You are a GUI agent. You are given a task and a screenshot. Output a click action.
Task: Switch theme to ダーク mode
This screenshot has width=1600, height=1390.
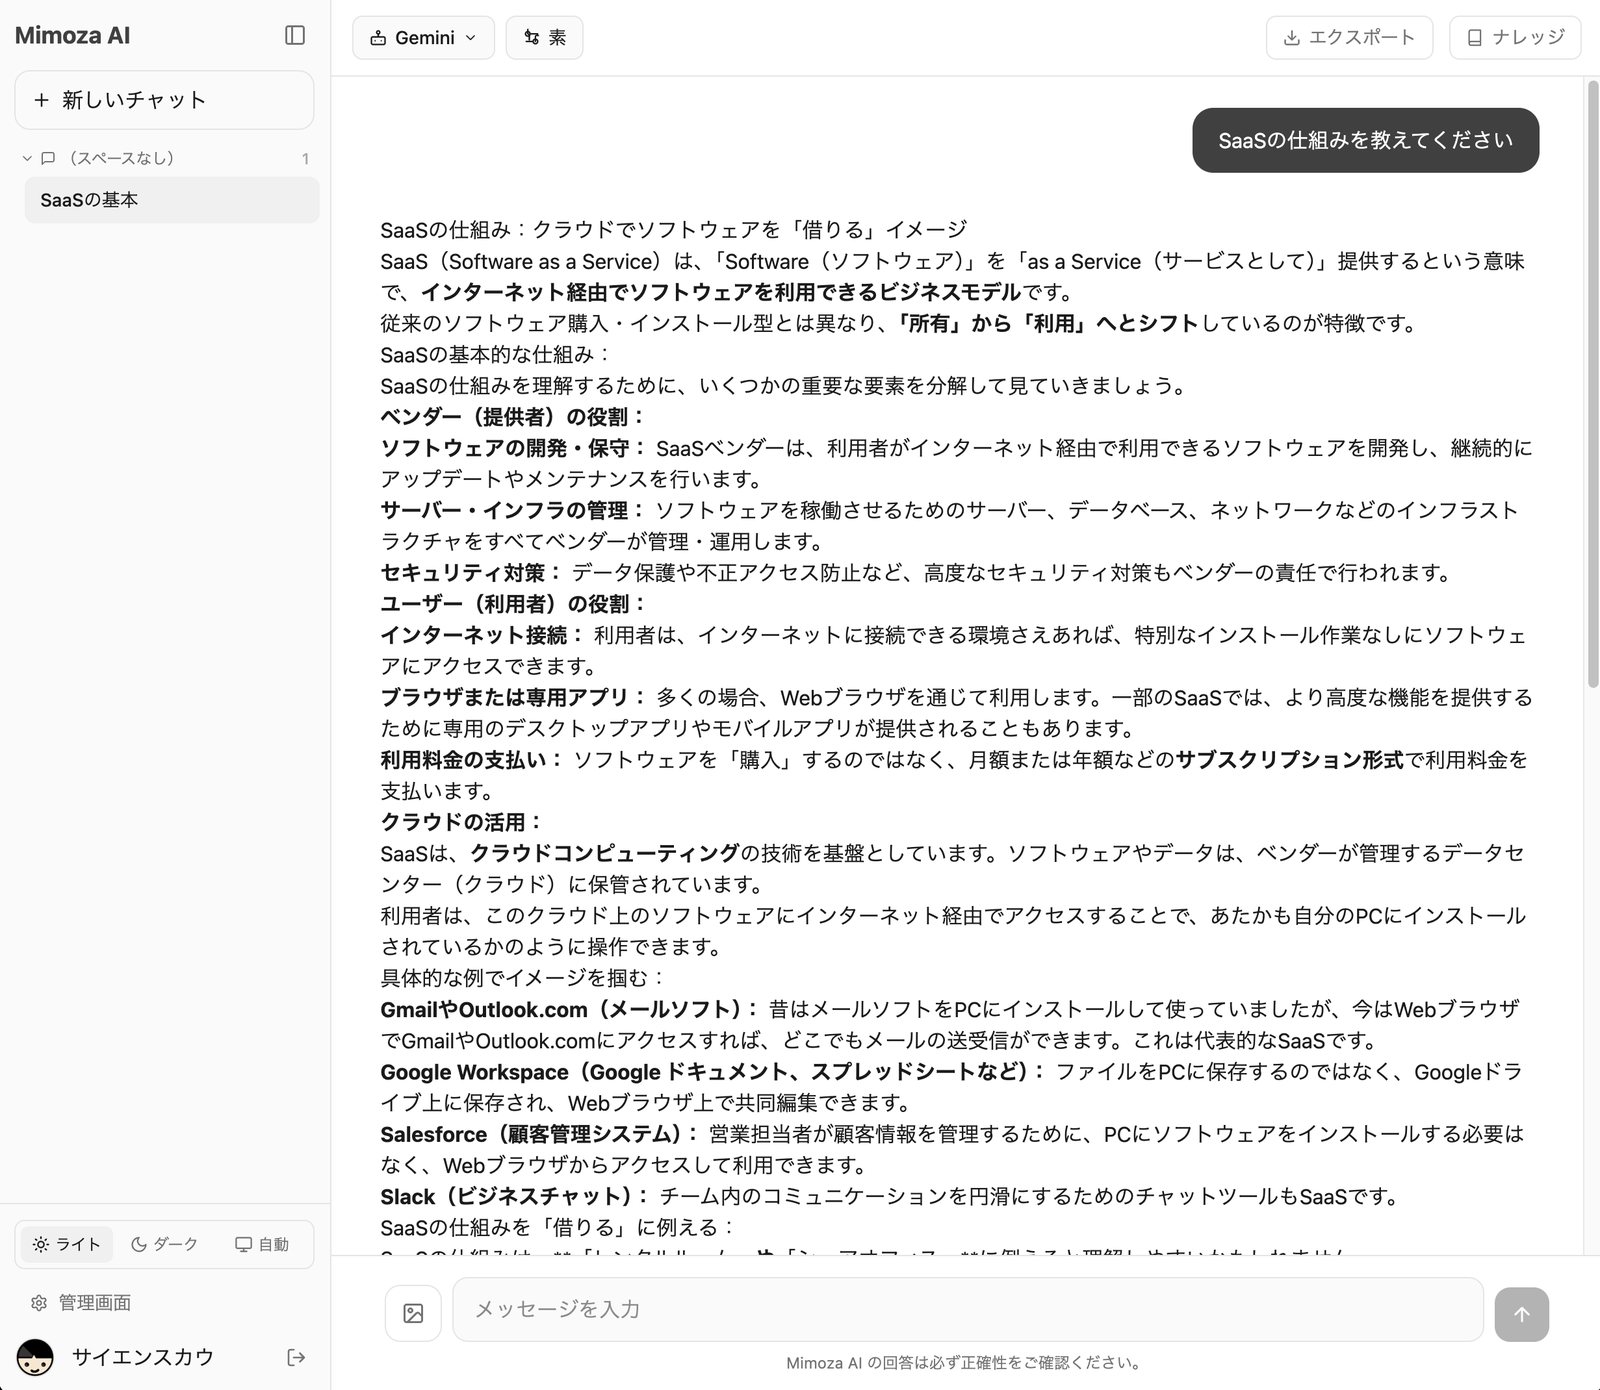pyautogui.click(x=165, y=1244)
